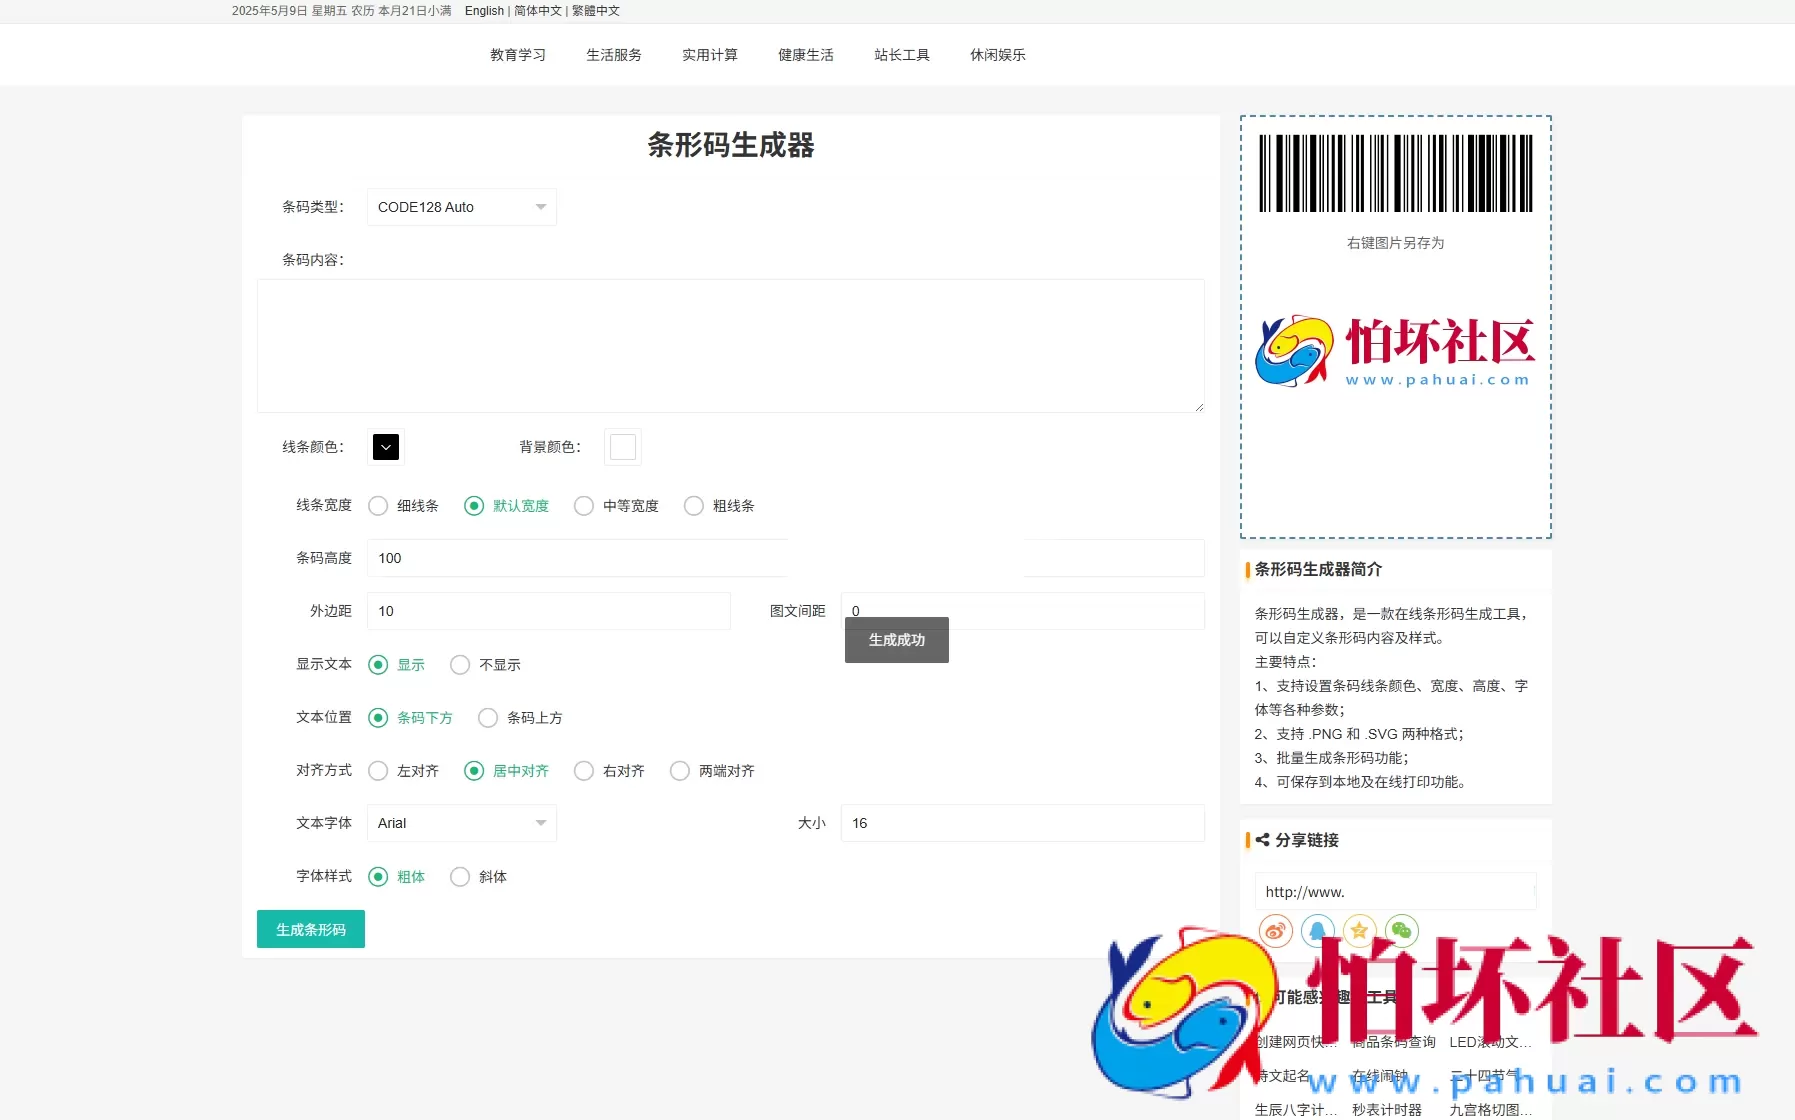The height and width of the screenshot is (1120, 1795).
Task: Select the 粗线条 line width option
Action: click(694, 506)
